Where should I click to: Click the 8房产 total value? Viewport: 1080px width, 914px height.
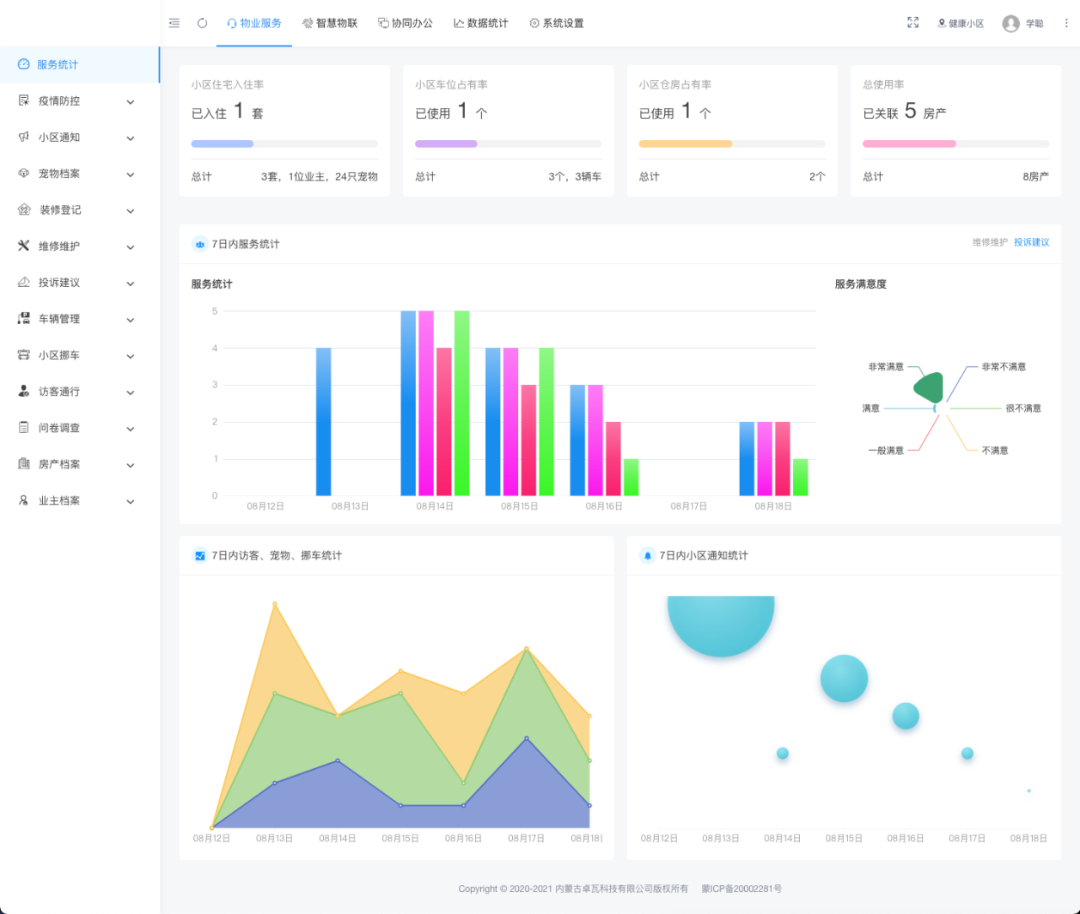click(1036, 176)
